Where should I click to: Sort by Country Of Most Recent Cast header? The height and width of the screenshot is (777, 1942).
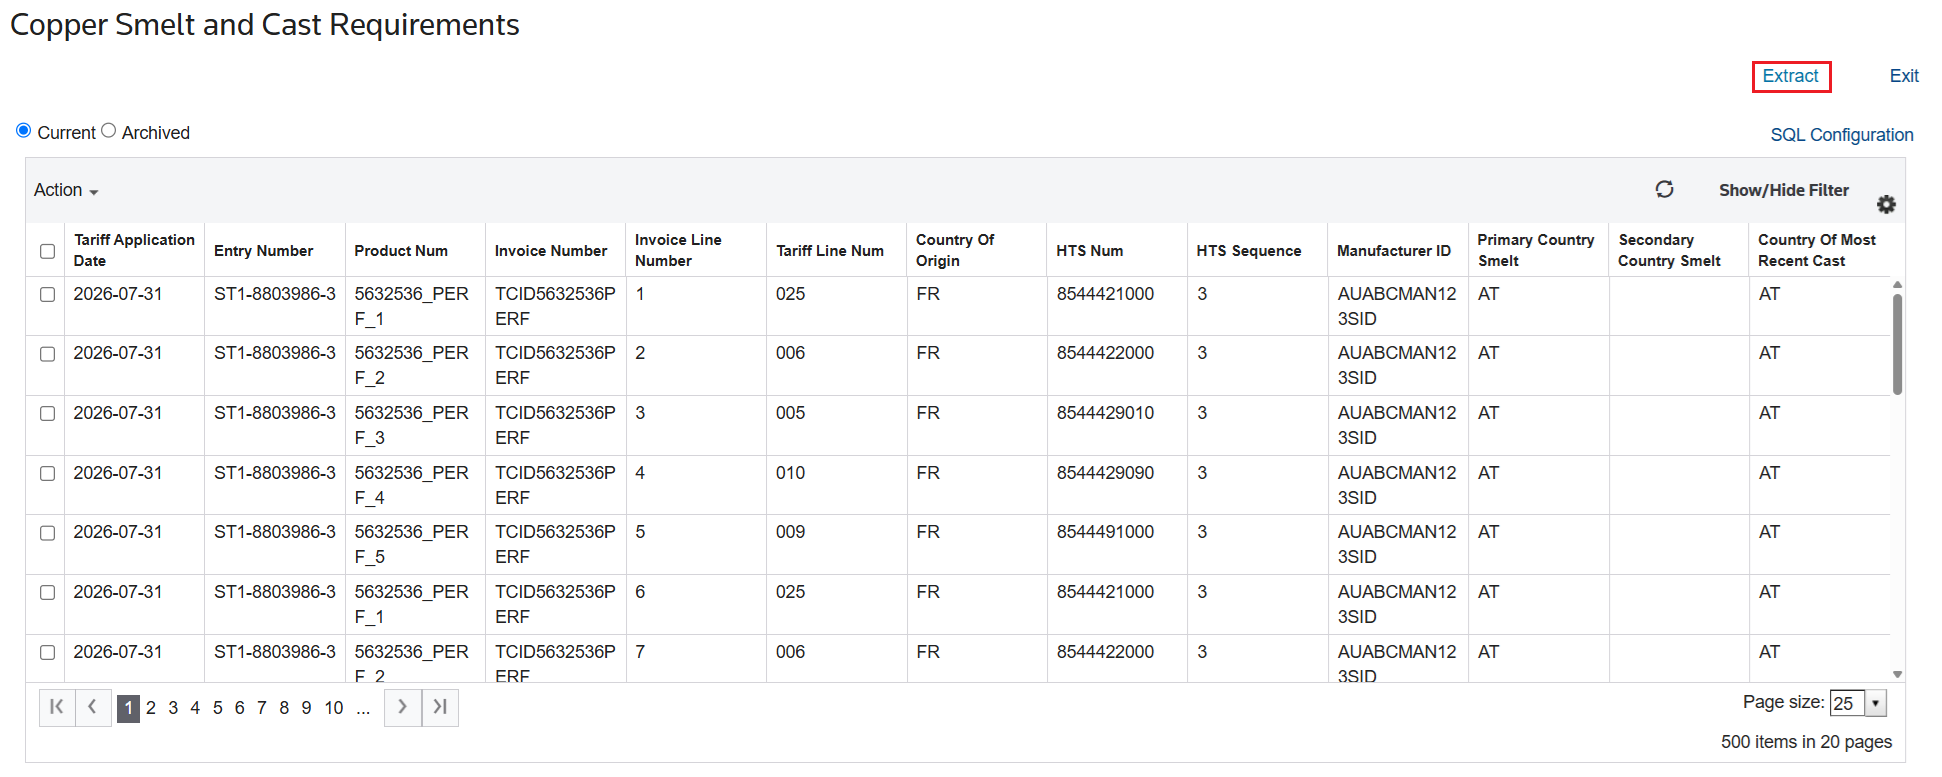(1817, 250)
